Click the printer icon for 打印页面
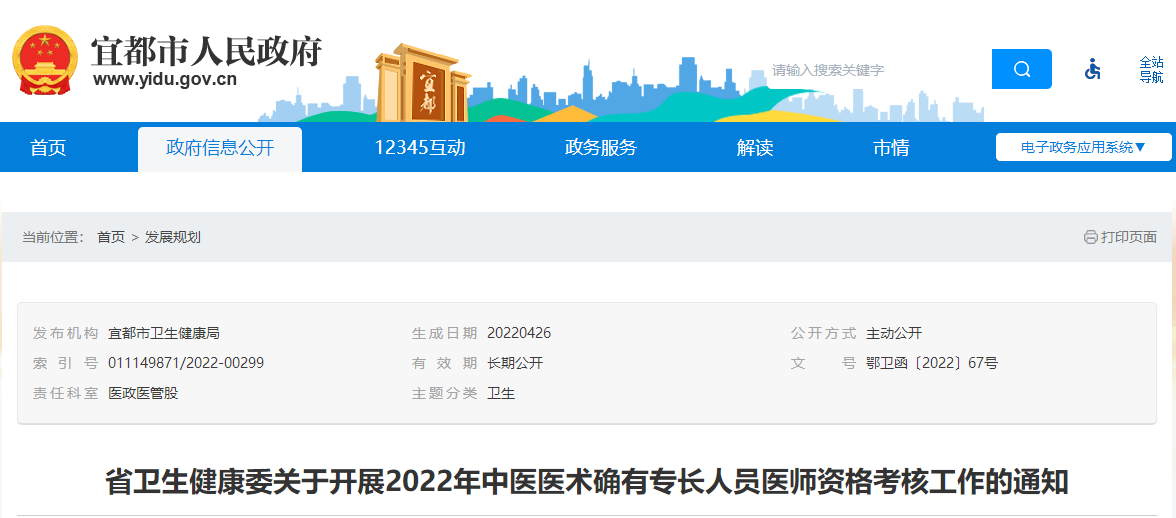1176x518 pixels. 1090,237
